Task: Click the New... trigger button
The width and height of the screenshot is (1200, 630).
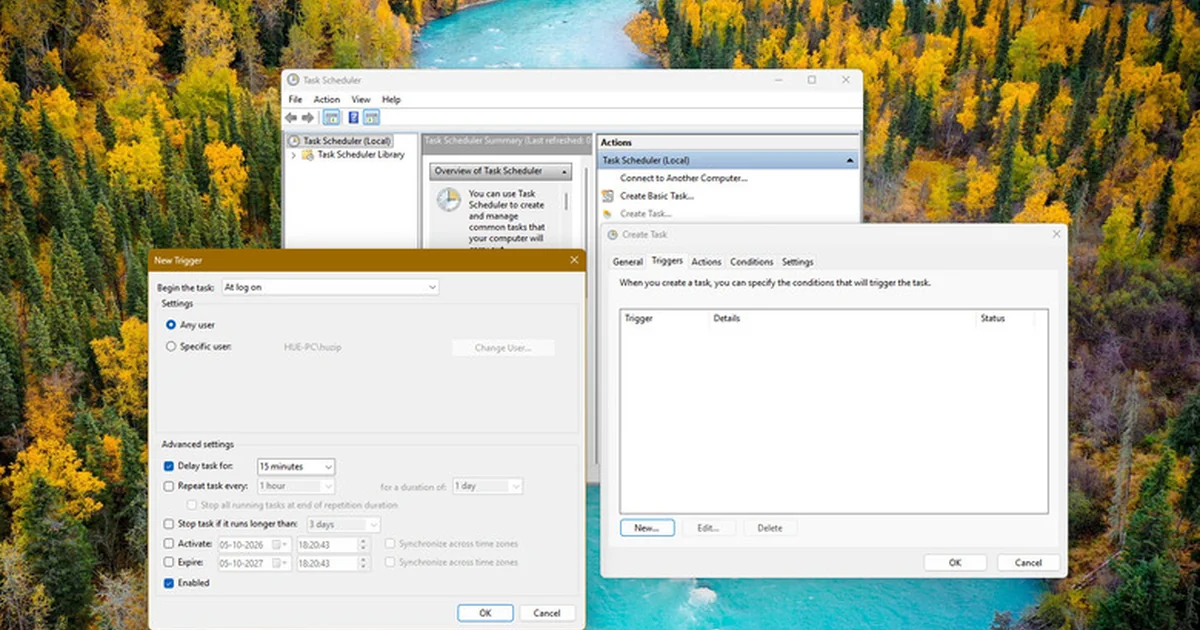Action: click(647, 528)
